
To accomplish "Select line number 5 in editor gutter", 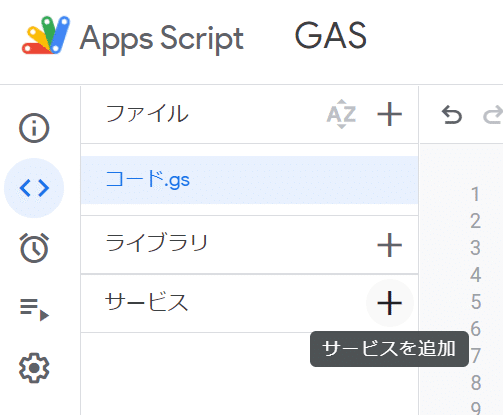I will coord(476,302).
